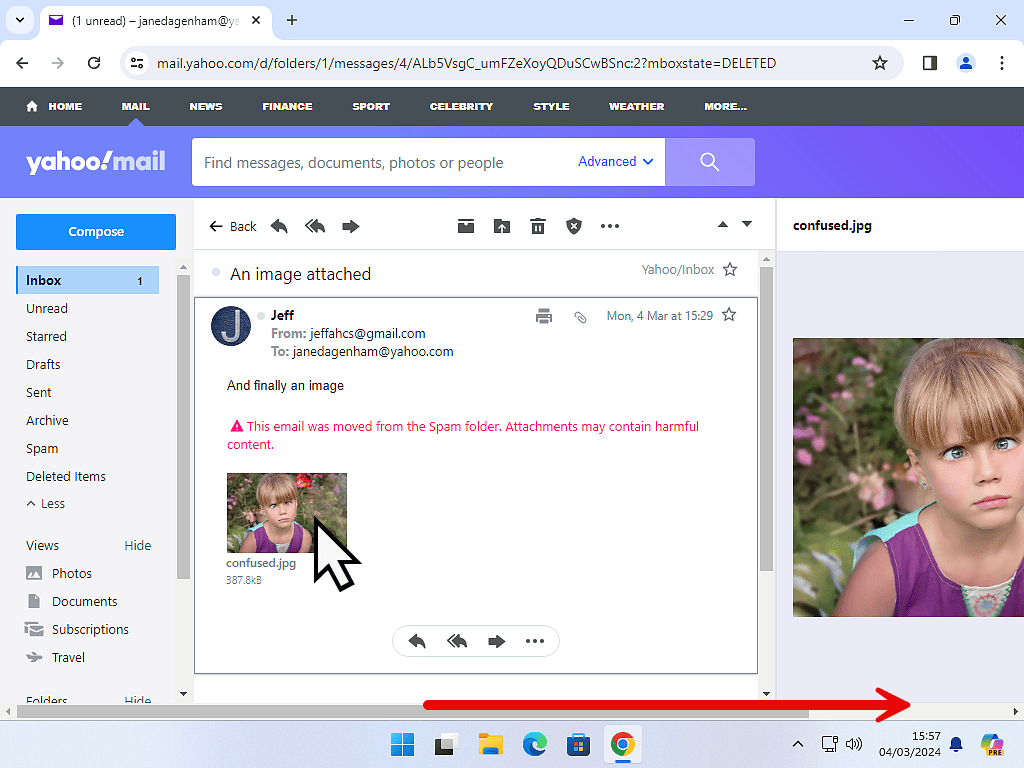Go Back to the message list
Screen dimensions: 1024x768
233,227
